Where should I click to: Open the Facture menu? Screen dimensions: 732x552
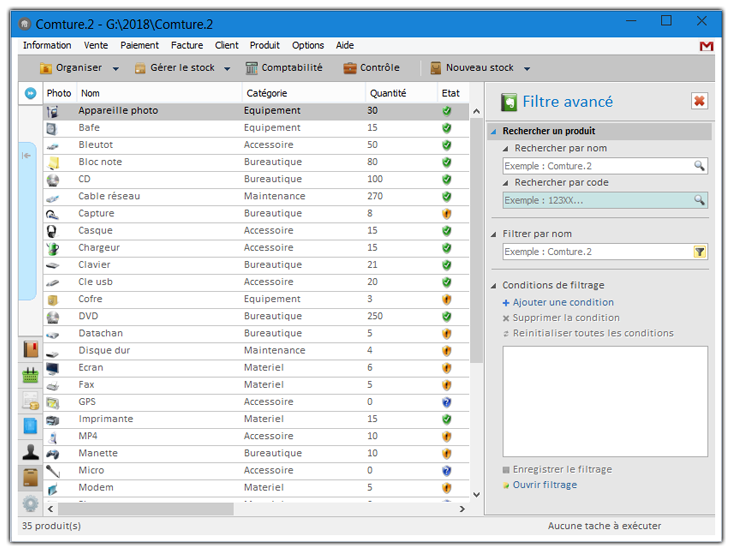[x=186, y=46]
